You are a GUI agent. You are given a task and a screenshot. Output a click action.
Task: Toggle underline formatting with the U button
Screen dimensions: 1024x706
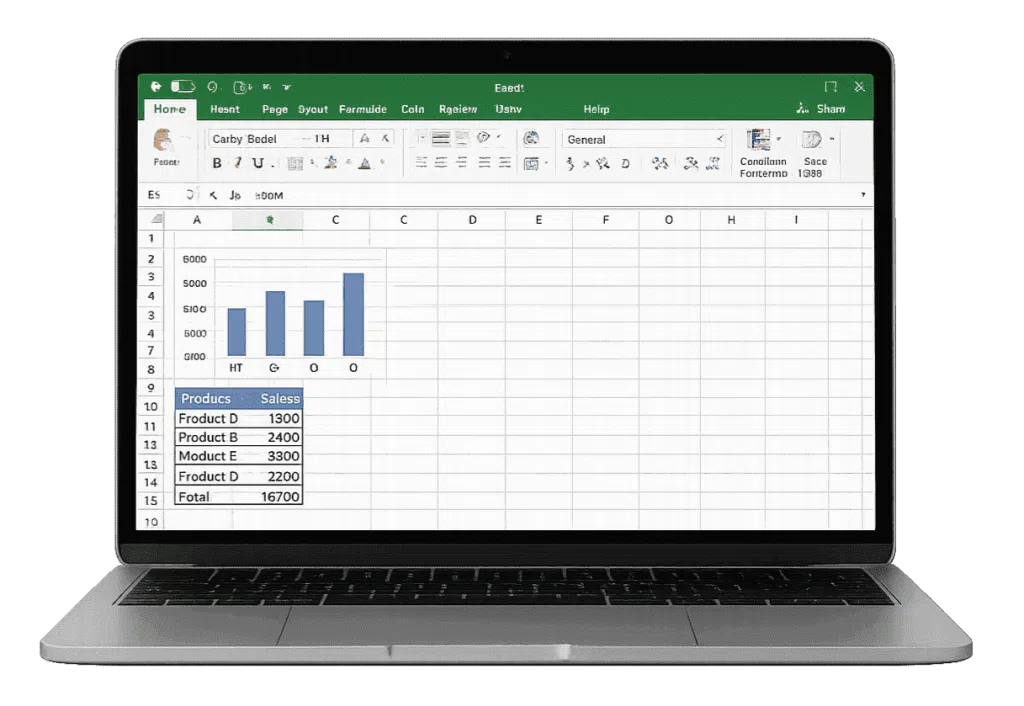[257, 163]
